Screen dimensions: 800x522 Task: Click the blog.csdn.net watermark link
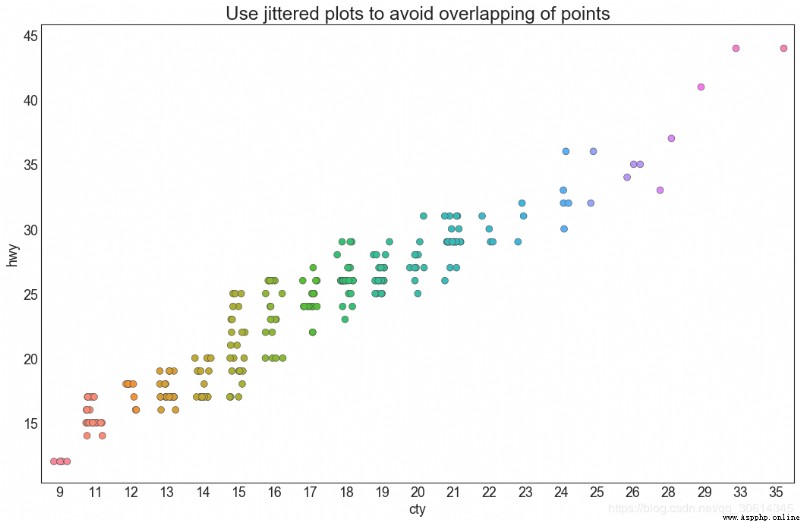pos(701,508)
